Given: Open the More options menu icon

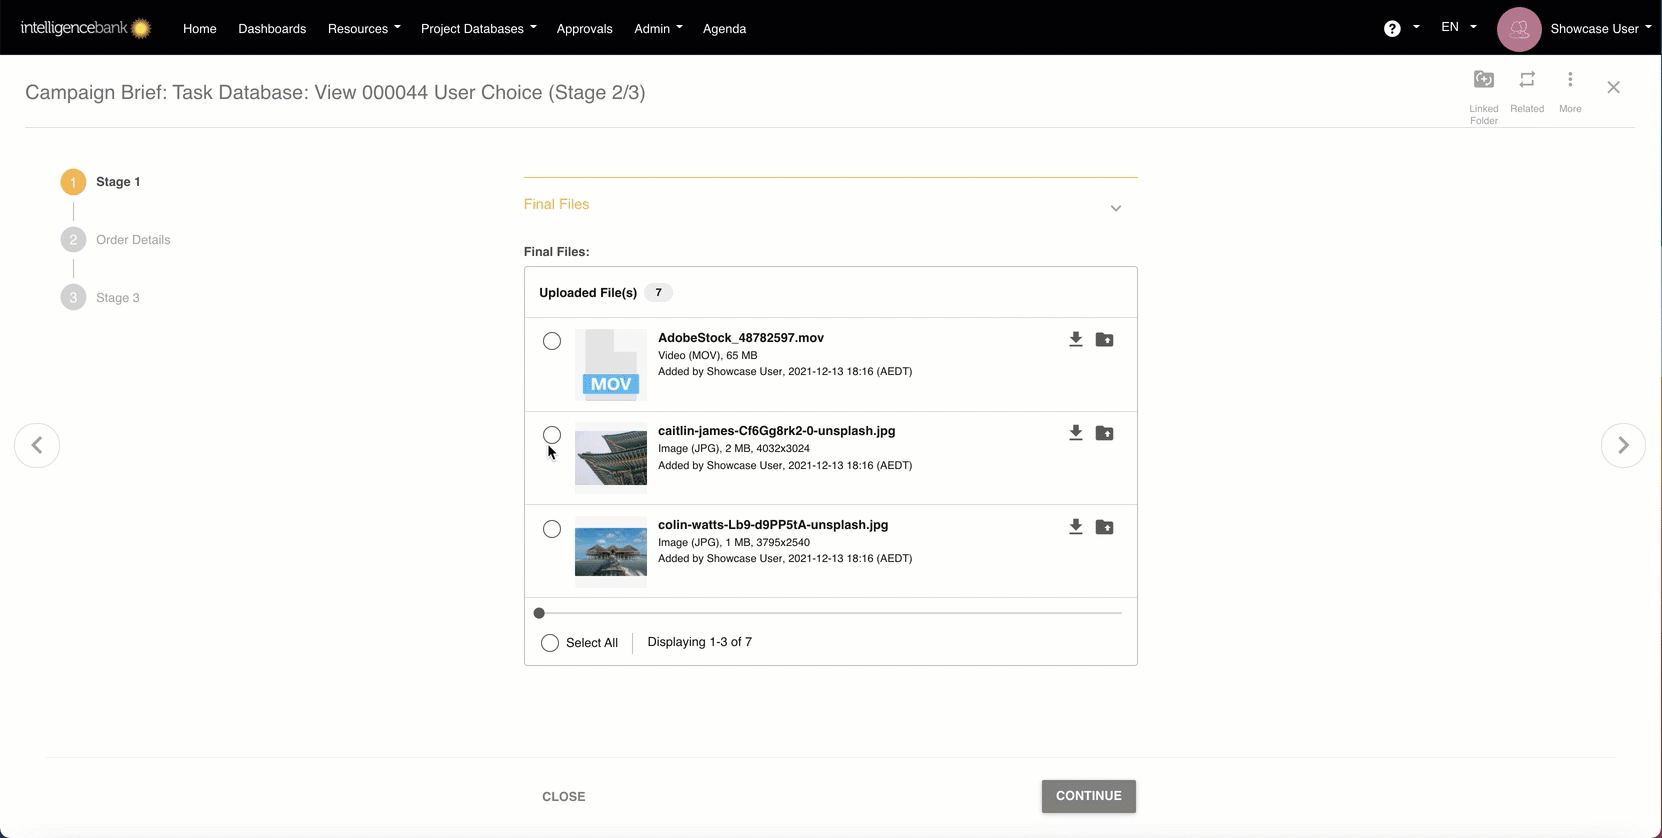Looking at the screenshot, I should pos(1569,80).
